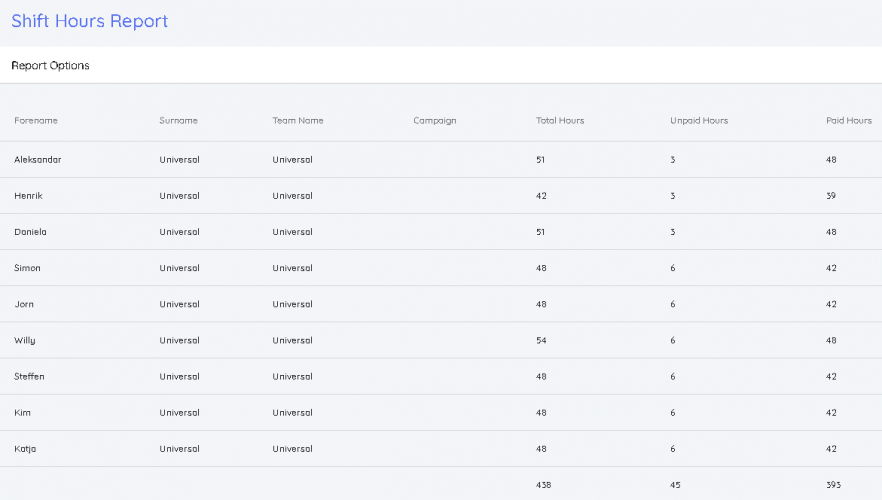
Task: Select the Jorn table row
Action: [24, 304]
